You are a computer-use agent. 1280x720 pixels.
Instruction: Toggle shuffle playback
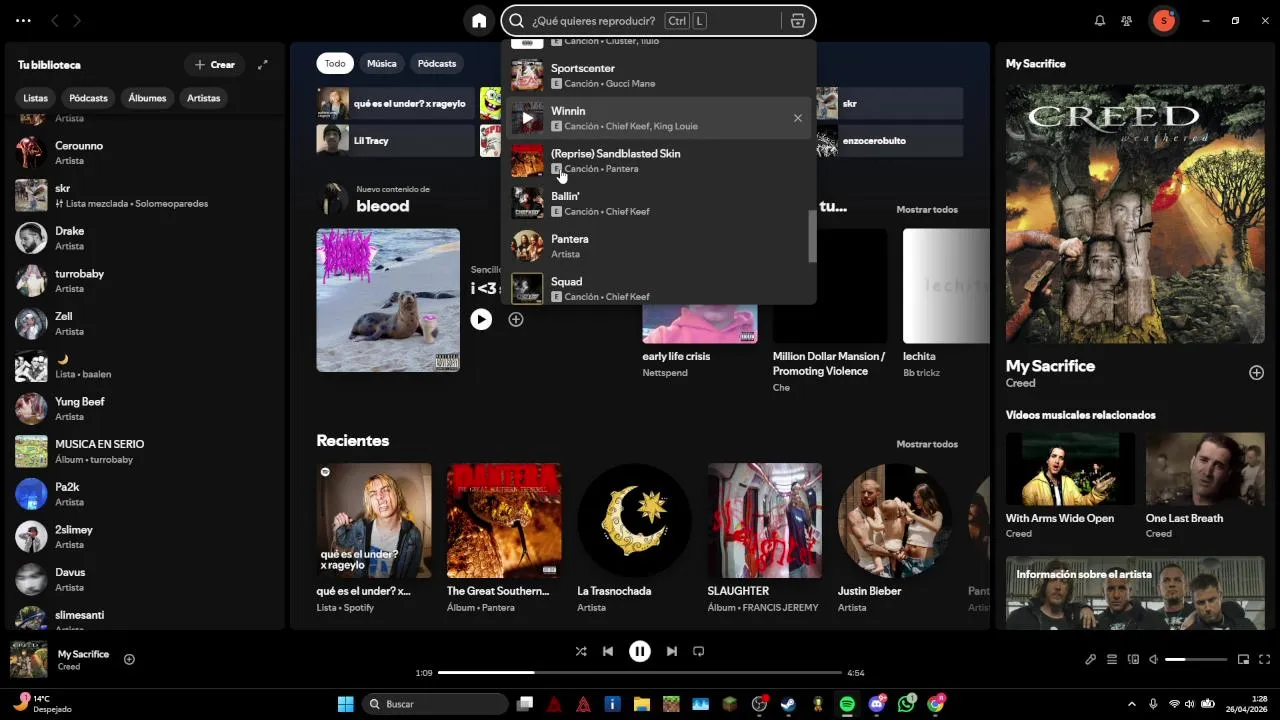point(581,651)
